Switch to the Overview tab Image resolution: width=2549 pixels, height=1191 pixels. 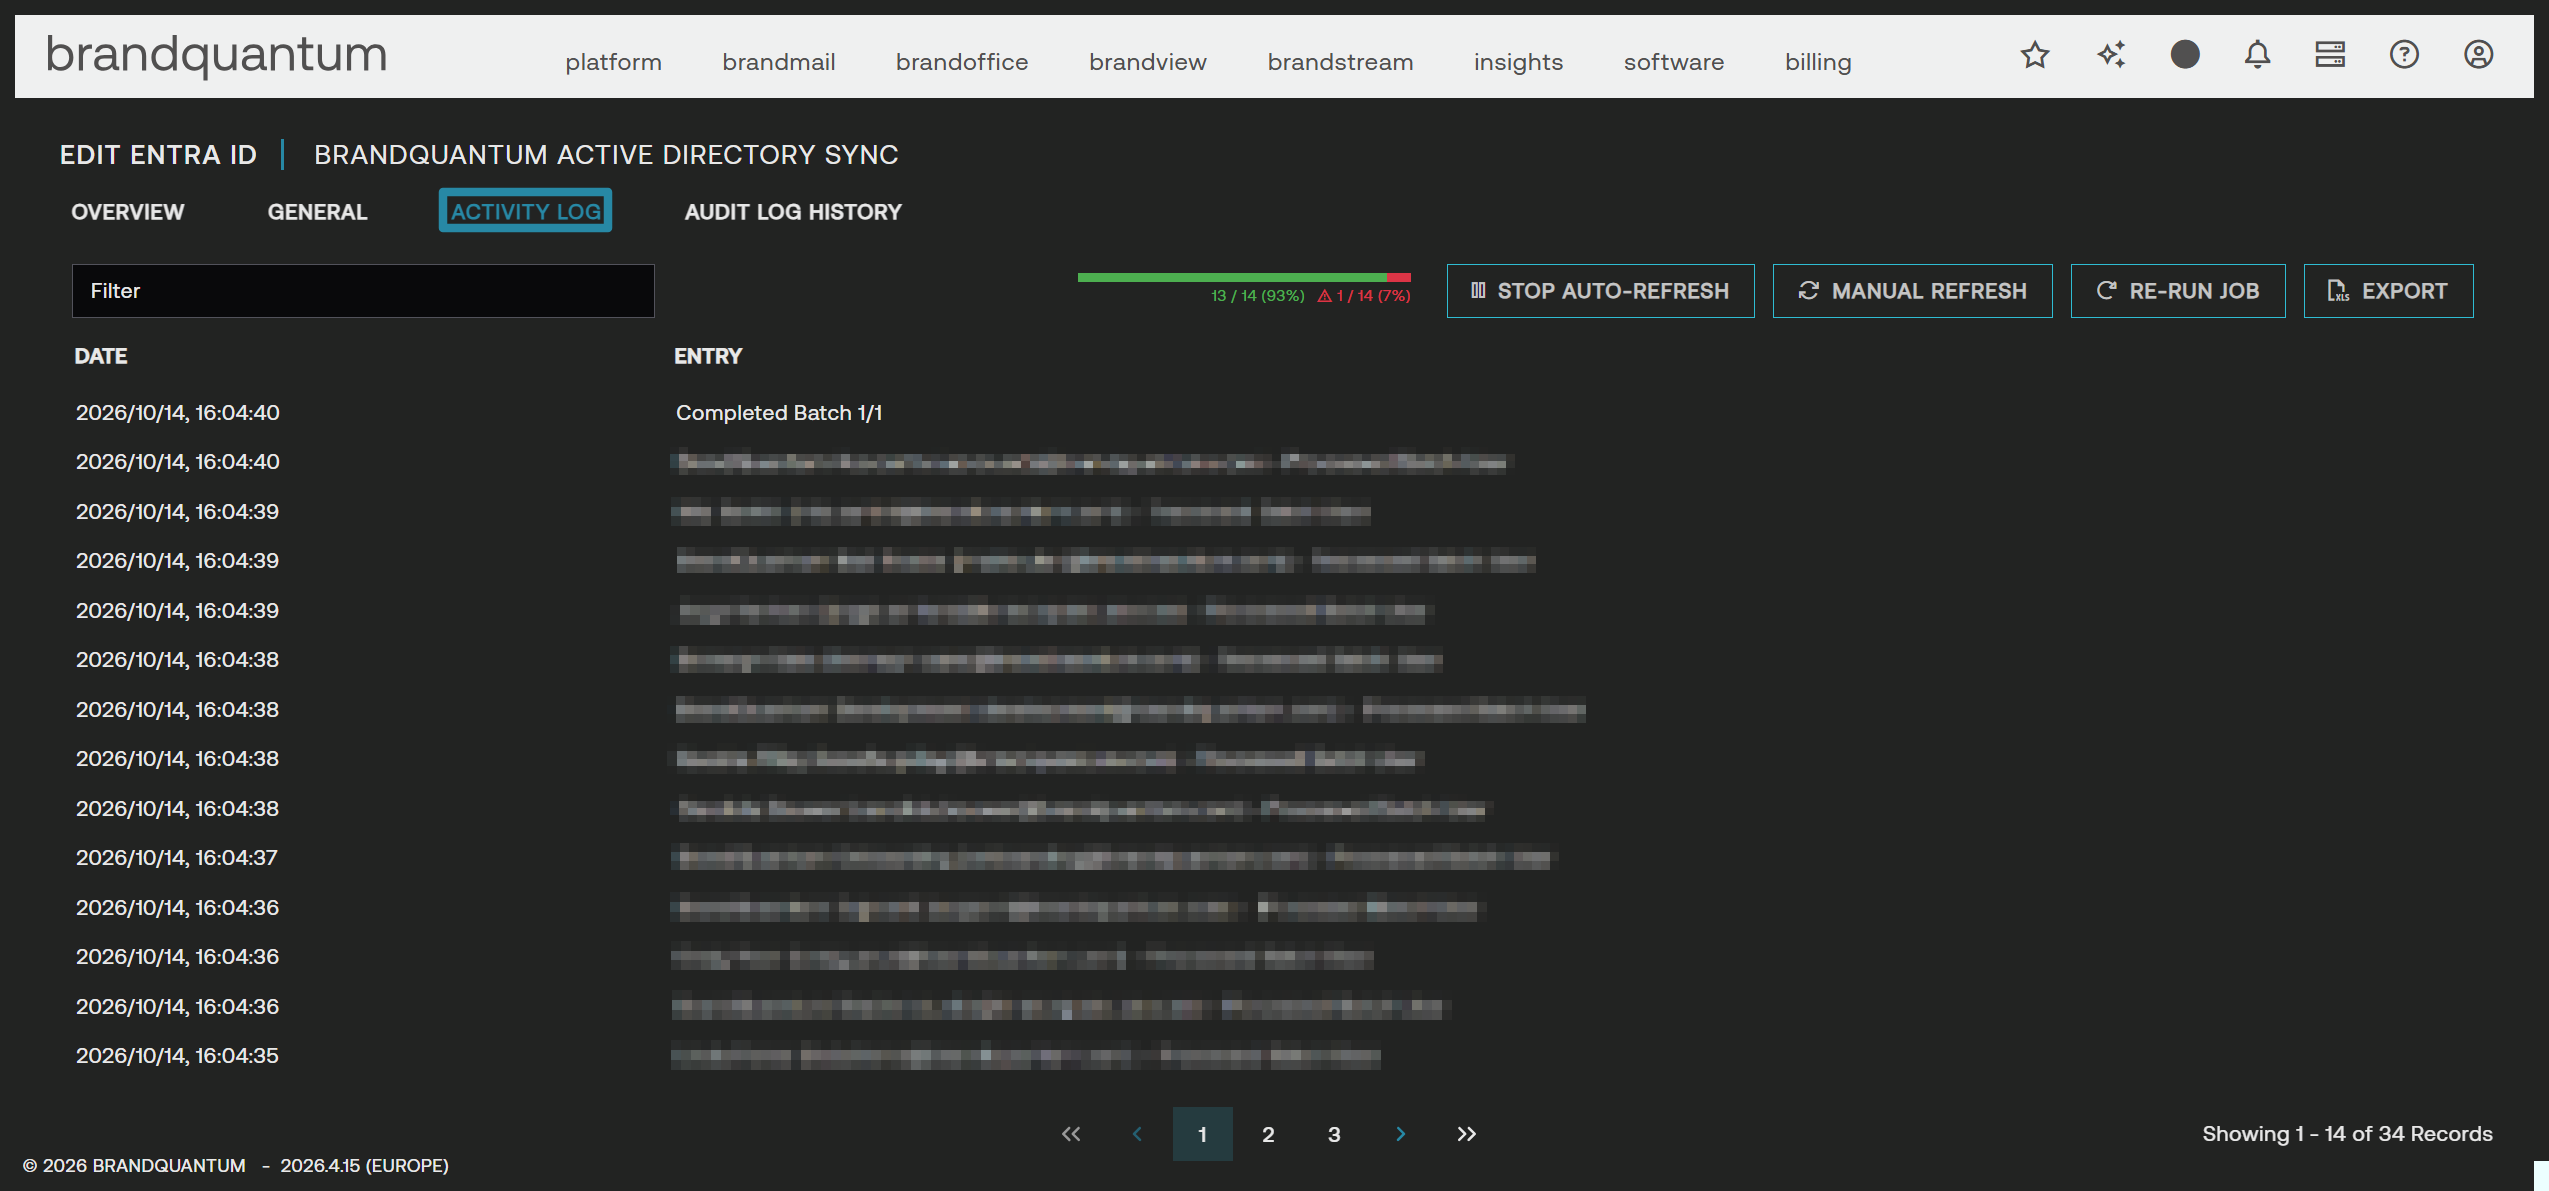(x=127, y=212)
